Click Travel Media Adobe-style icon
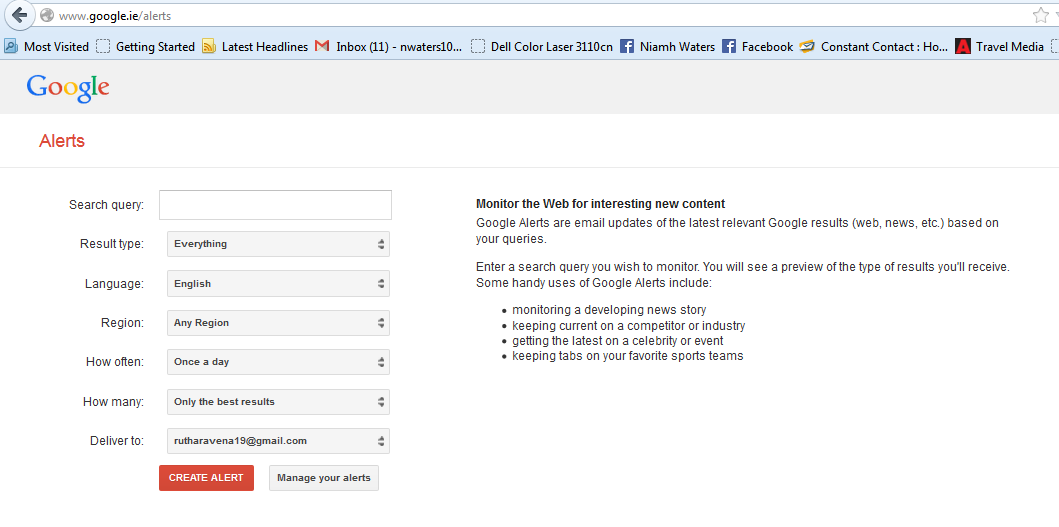The image size is (1059, 527). coord(962,47)
